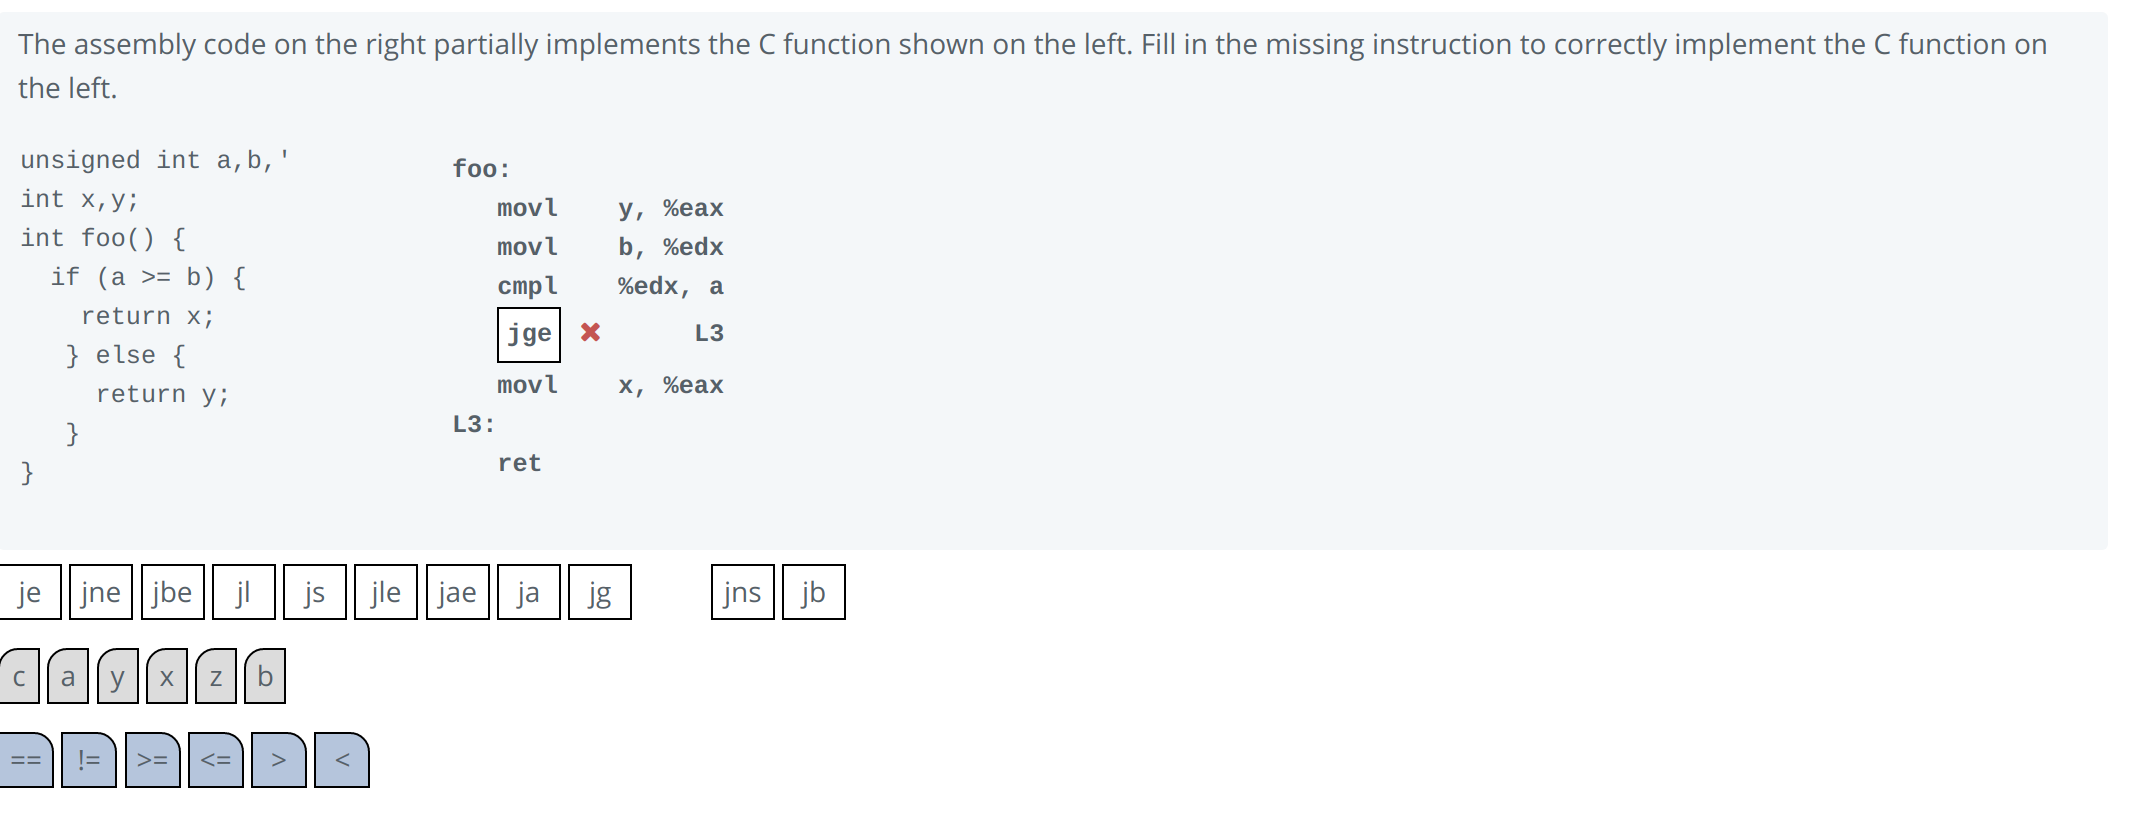Pick the variable tile 'b'
The height and width of the screenshot is (836, 2132).
click(x=265, y=677)
